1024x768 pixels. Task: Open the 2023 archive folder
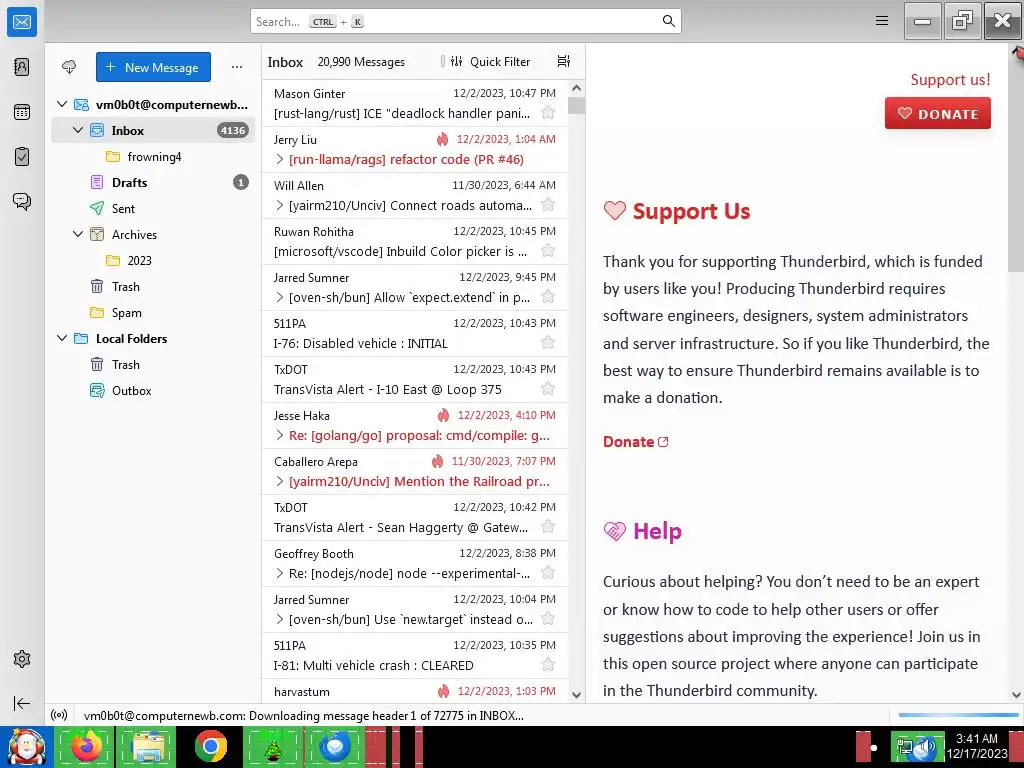pos(153,261)
